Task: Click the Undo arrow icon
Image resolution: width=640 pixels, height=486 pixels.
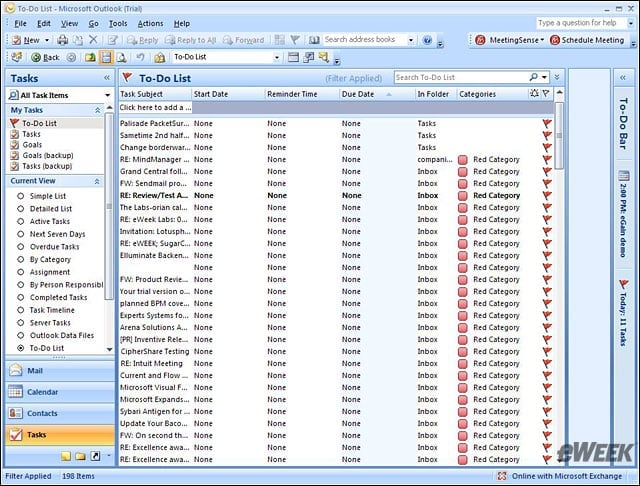Action: coord(140,57)
